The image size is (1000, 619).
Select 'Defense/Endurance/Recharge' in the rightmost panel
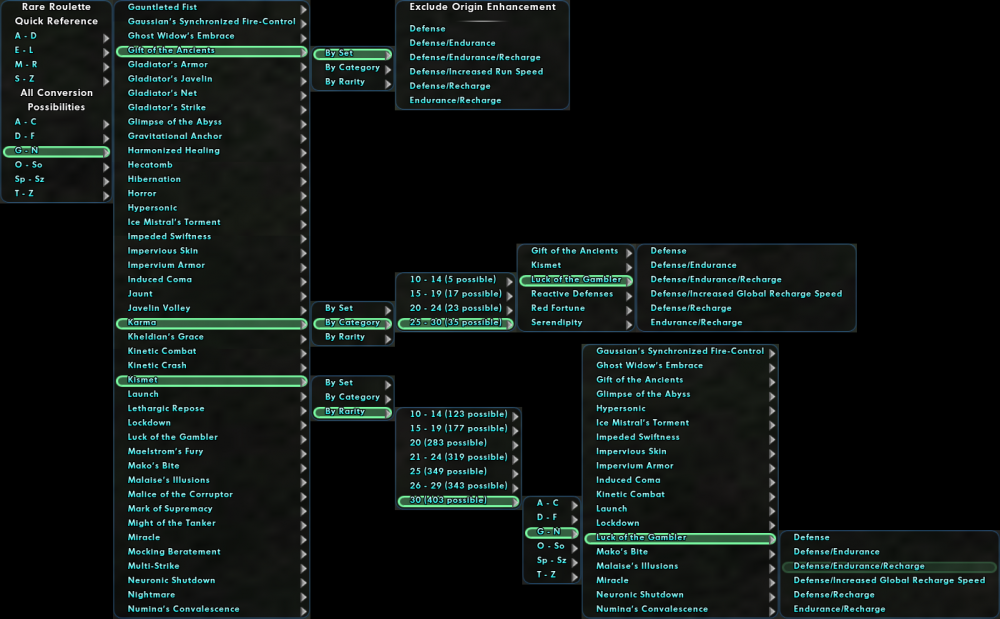(888, 566)
